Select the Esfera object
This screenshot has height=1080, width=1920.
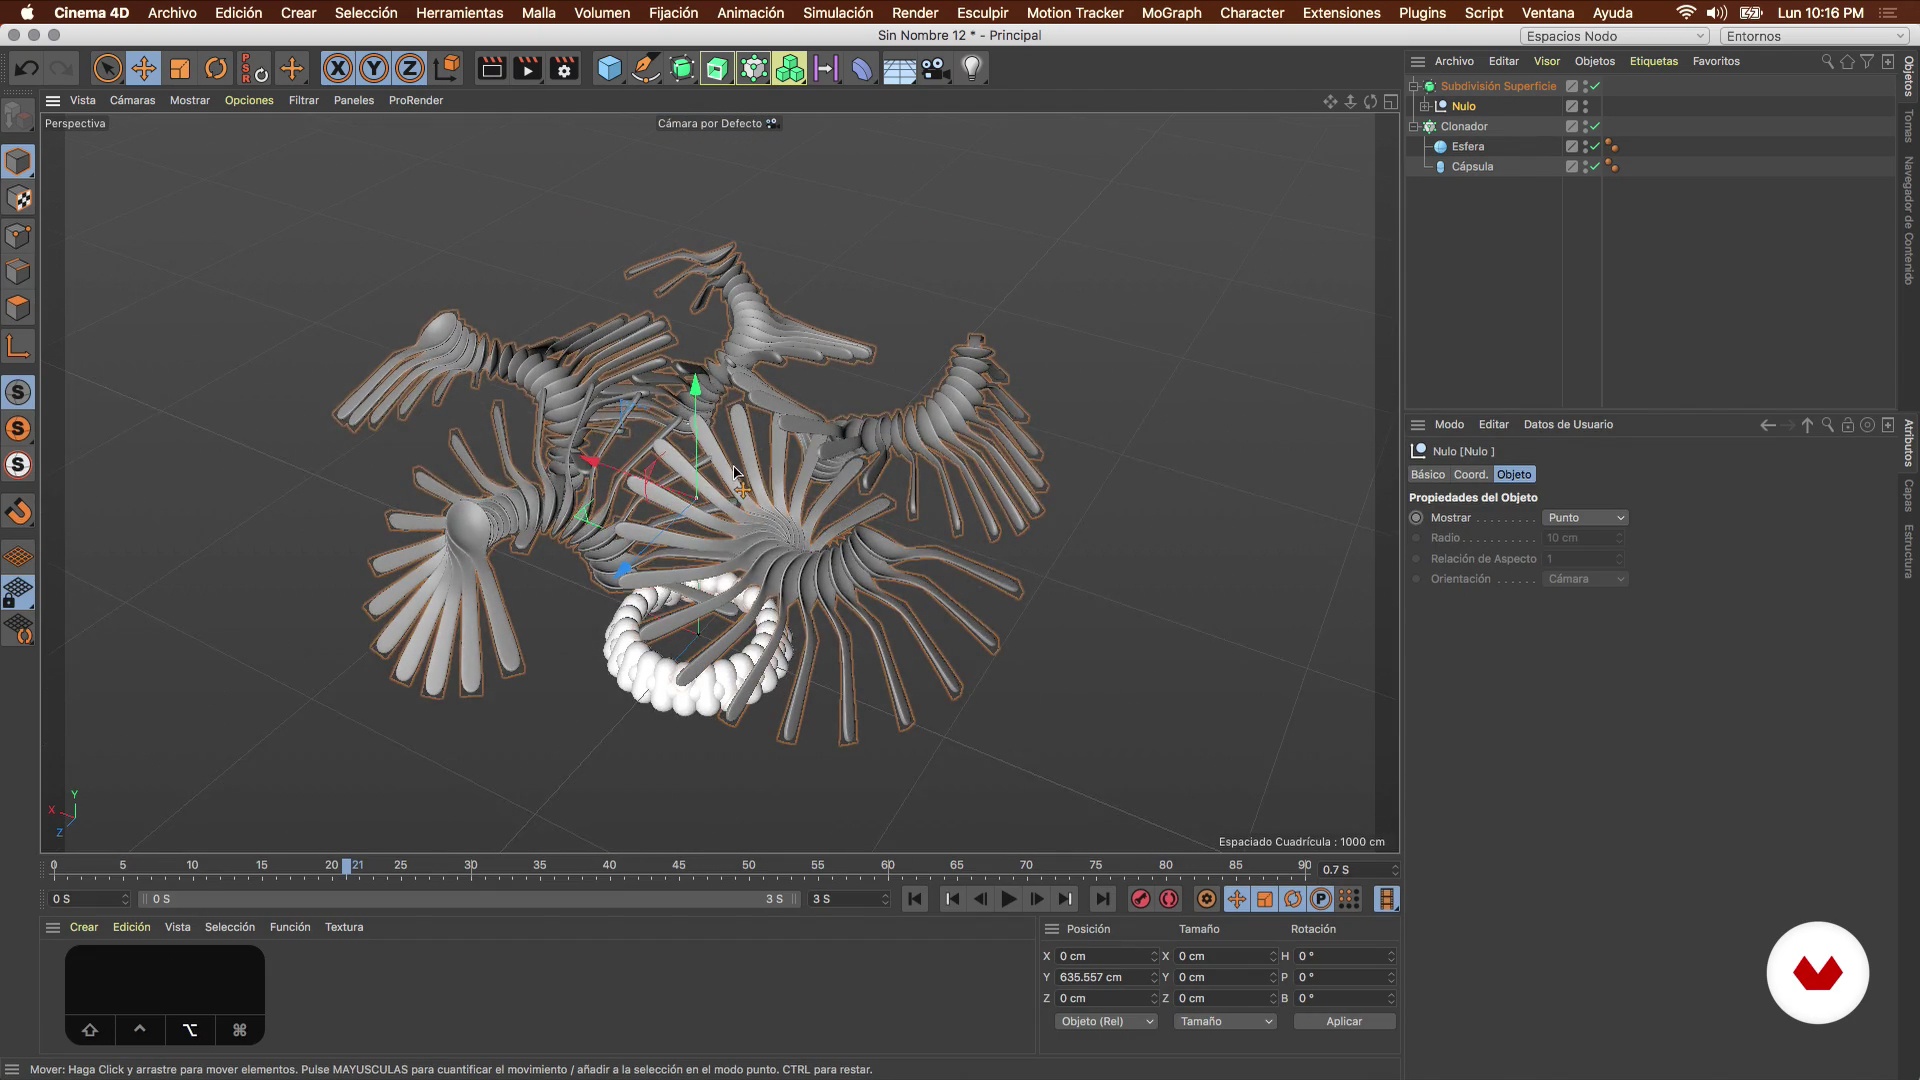coord(1467,146)
